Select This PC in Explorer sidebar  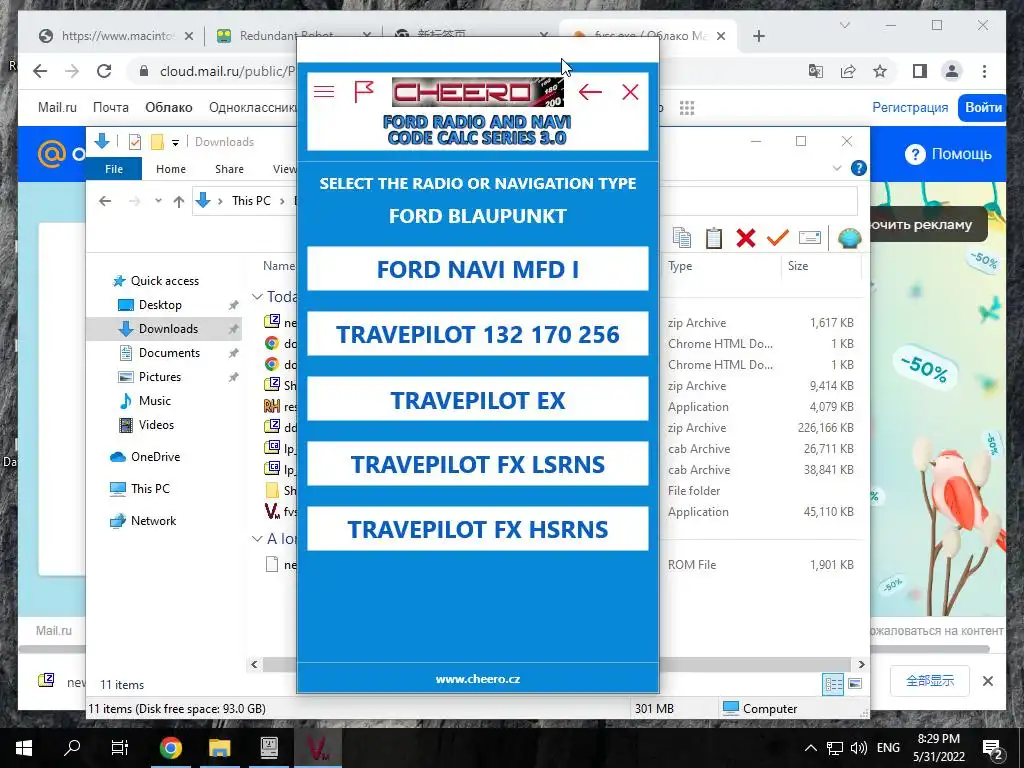[150, 488]
